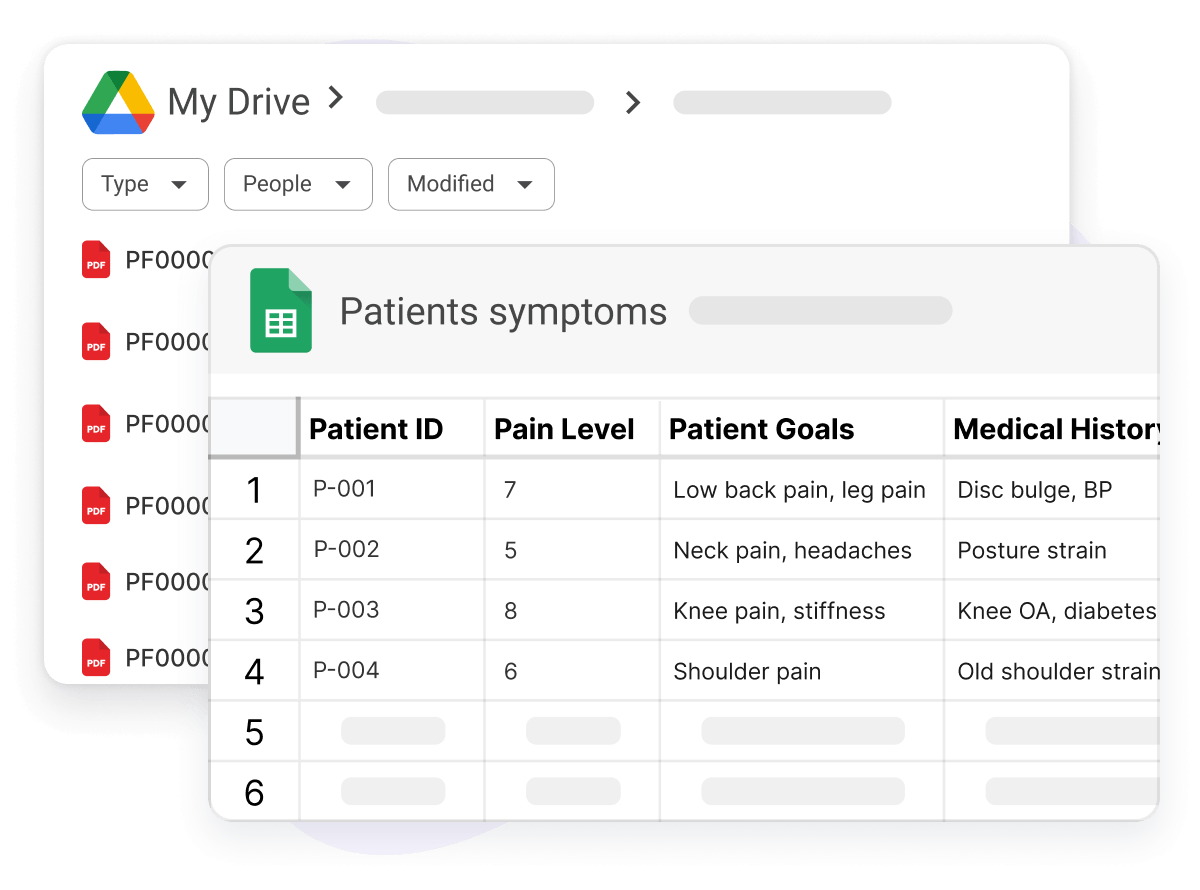Click the third PDF file icon

96,424
